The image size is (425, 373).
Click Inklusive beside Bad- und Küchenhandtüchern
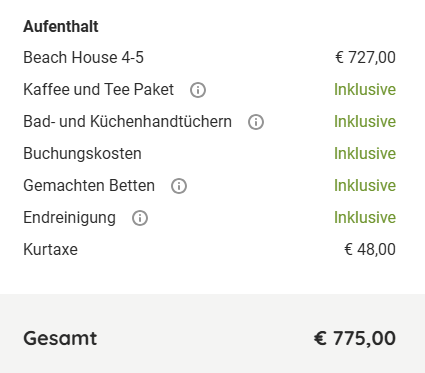pos(365,121)
